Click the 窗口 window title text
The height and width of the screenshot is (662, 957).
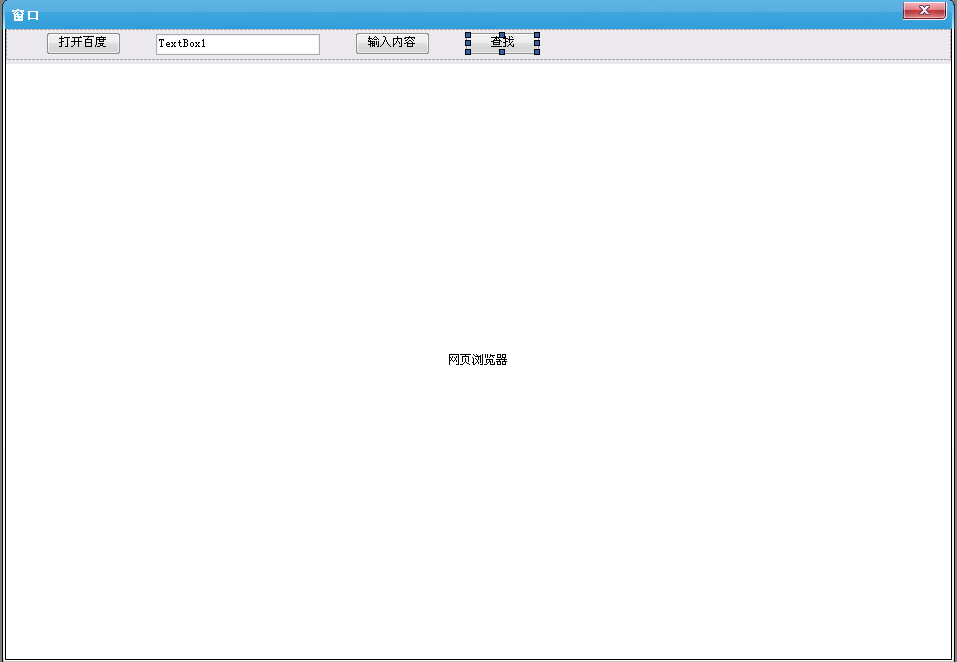click(26, 15)
